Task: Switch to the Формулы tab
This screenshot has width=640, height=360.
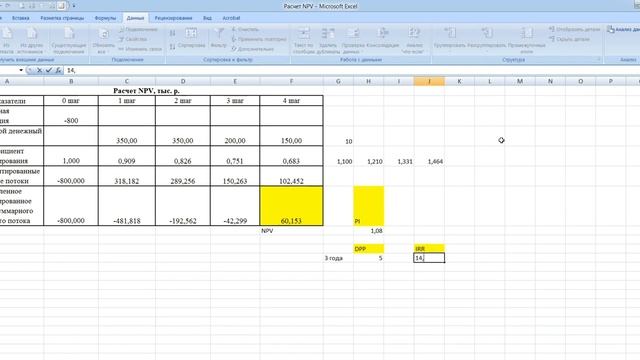Action: 105,18
